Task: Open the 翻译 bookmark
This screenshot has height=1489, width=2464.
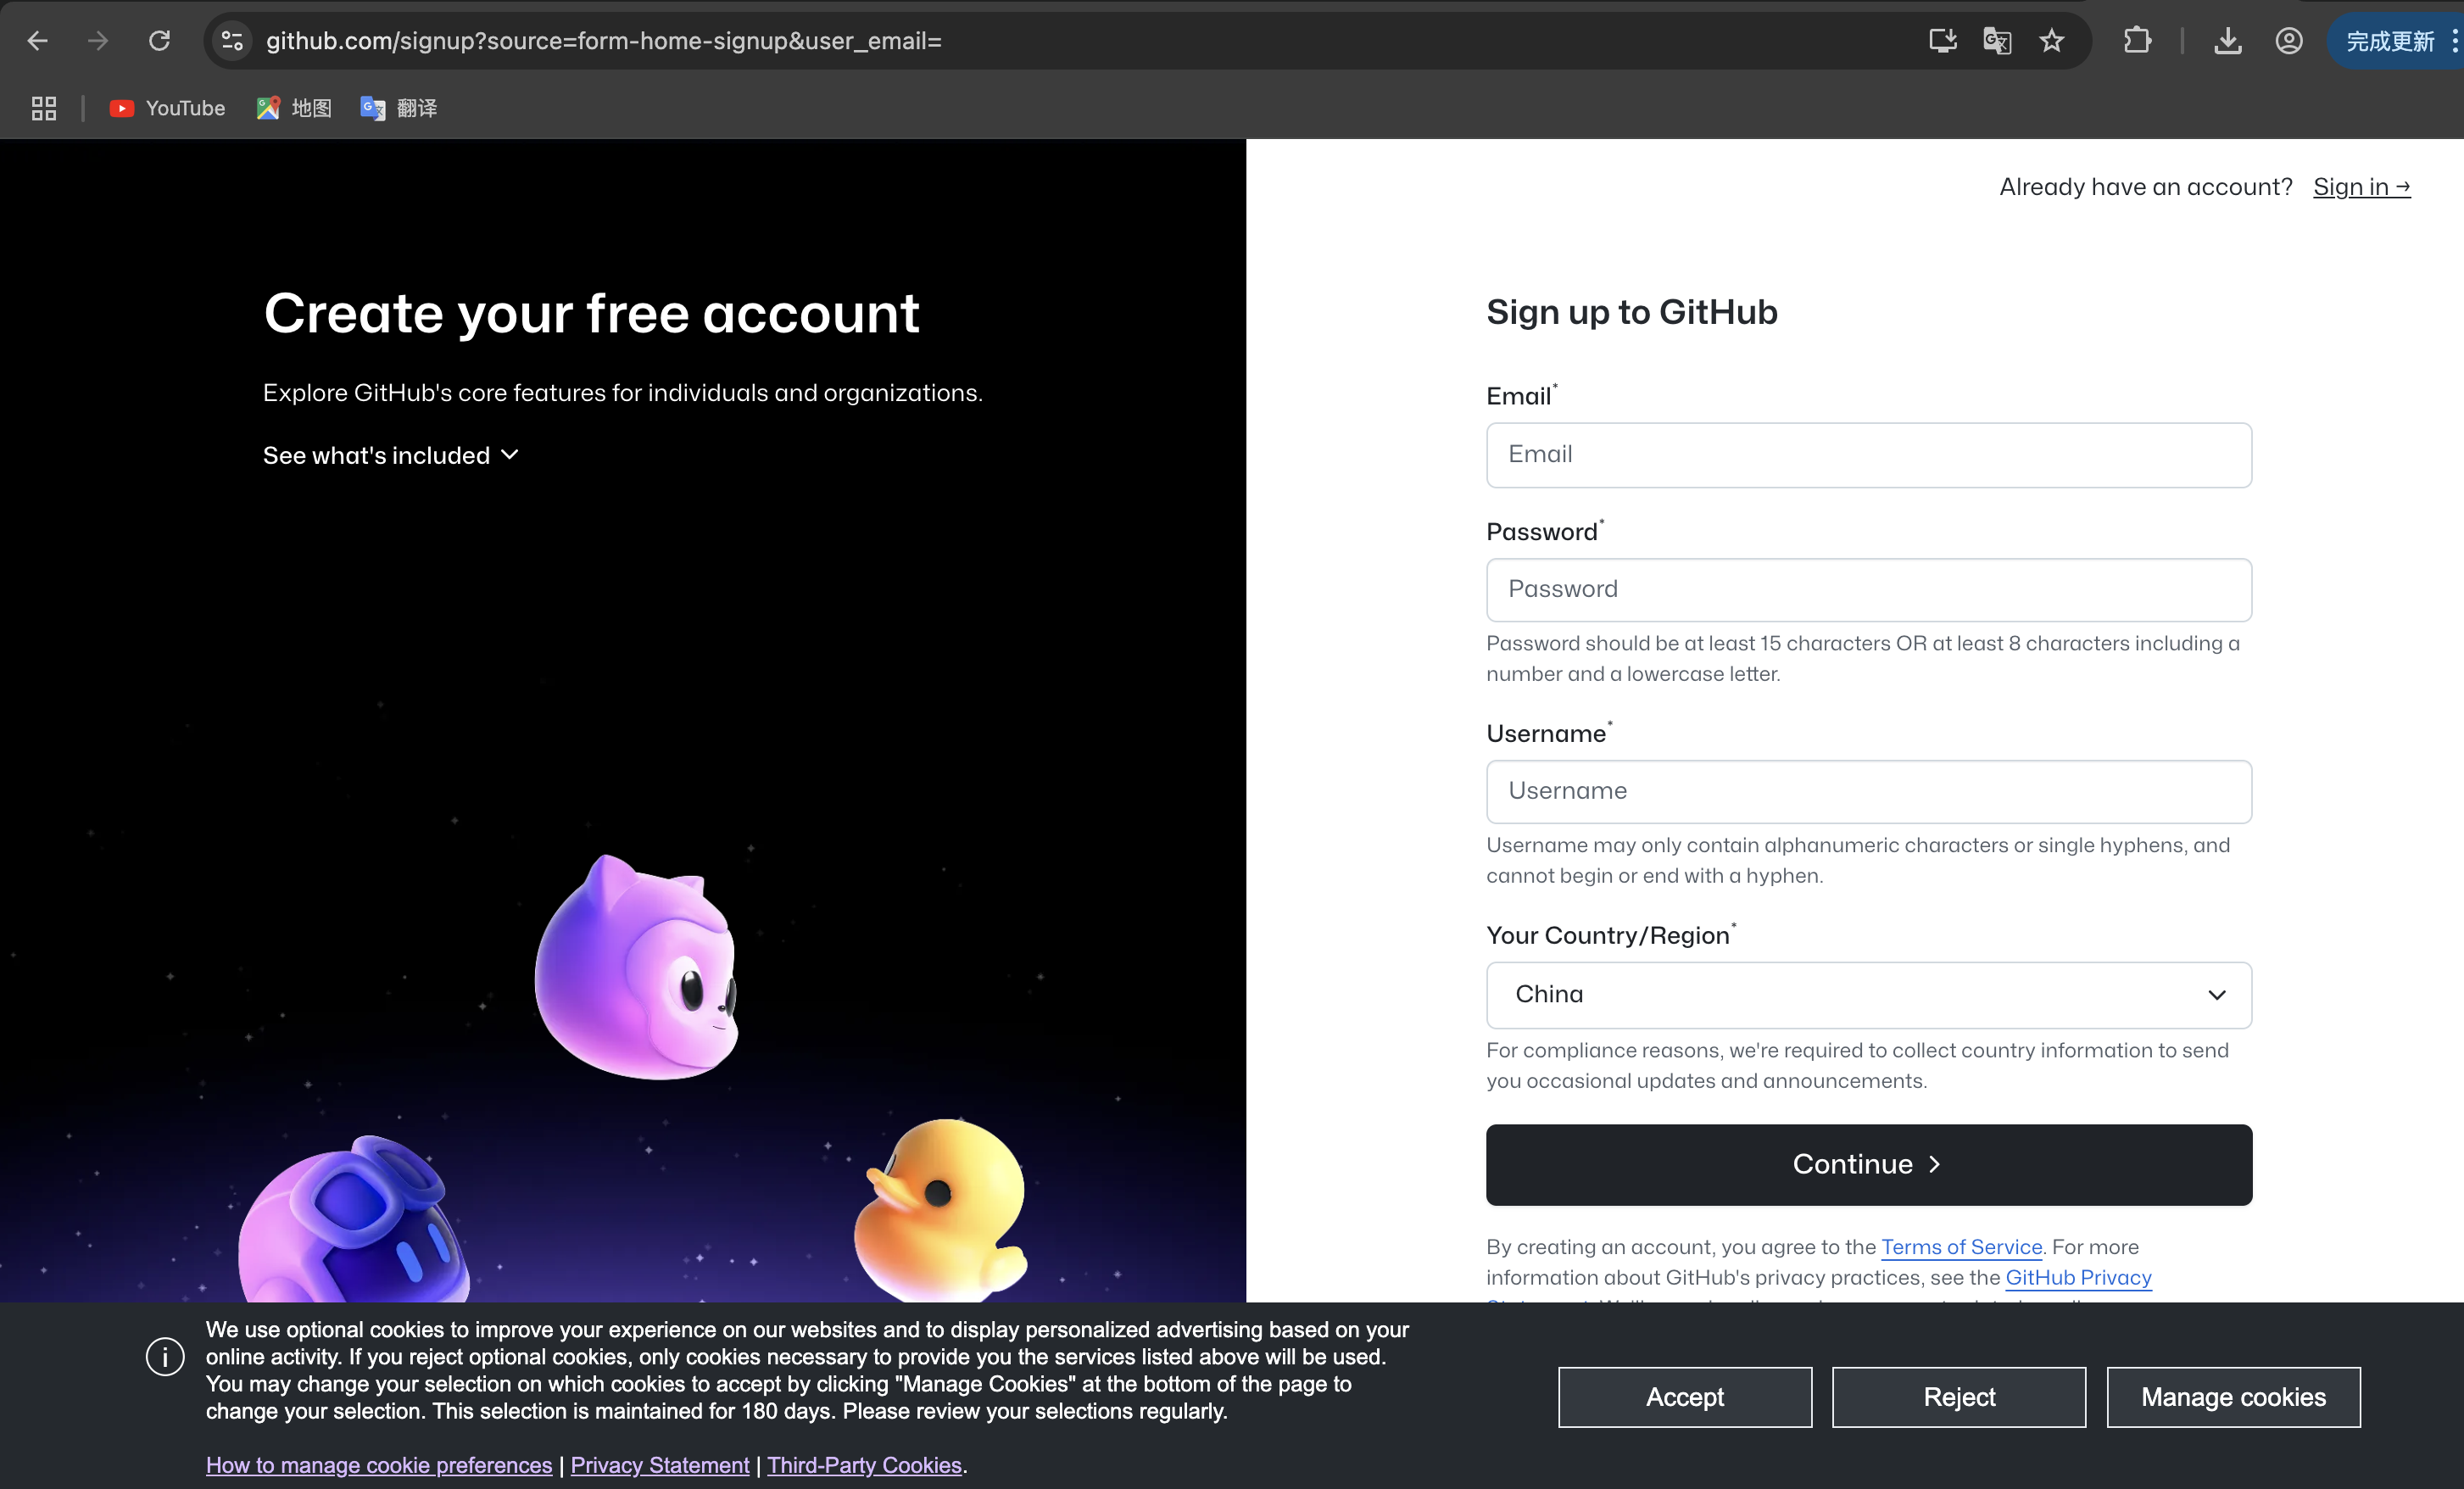Action: 398,108
